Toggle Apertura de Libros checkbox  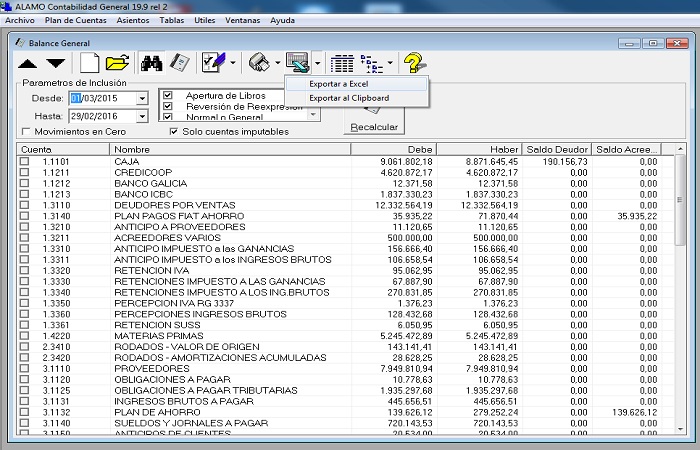[168, 95]
